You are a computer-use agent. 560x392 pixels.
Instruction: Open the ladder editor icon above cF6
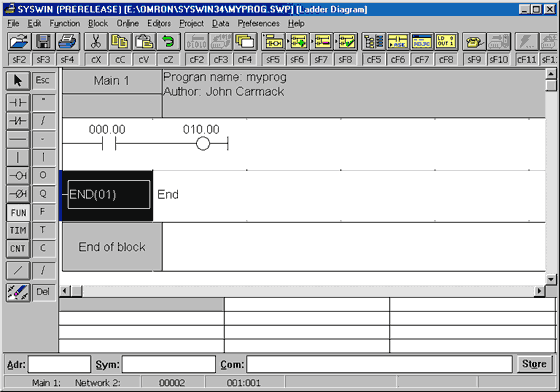pyautogui.click(x=398, y=42)
